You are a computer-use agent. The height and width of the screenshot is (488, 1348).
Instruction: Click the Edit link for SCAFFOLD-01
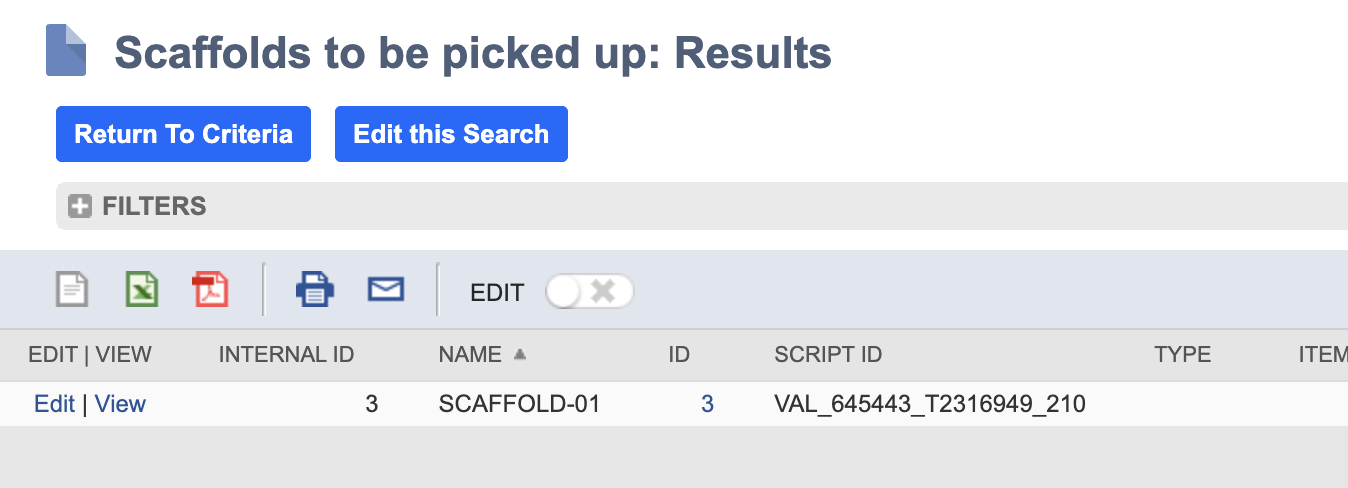coord(54,404)
